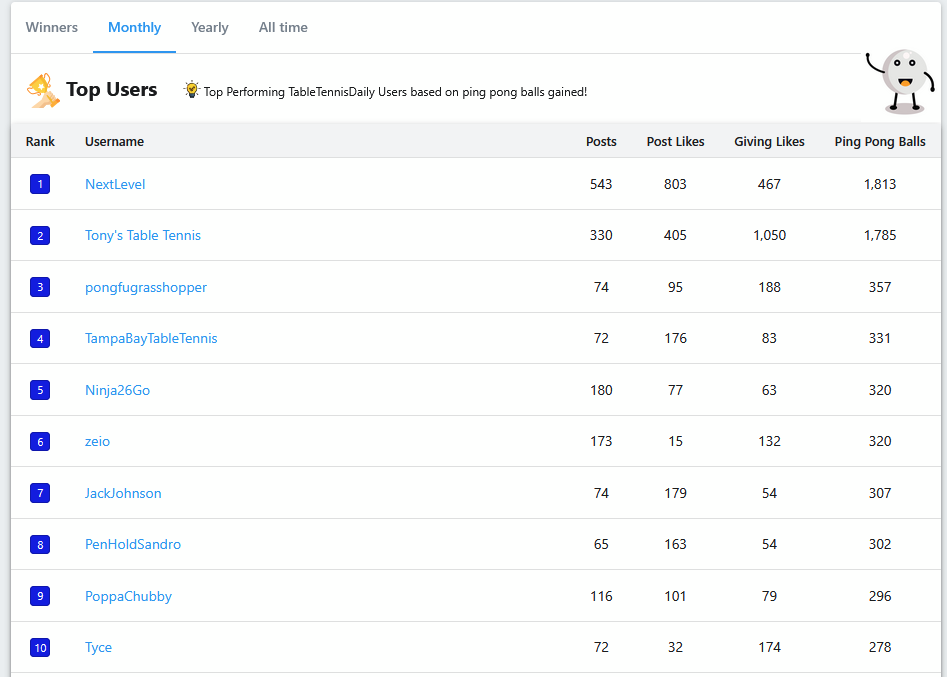Viewport: 947px width, 677px height.
Task: Click rank badge number 2
Action: tap(40, 236)
